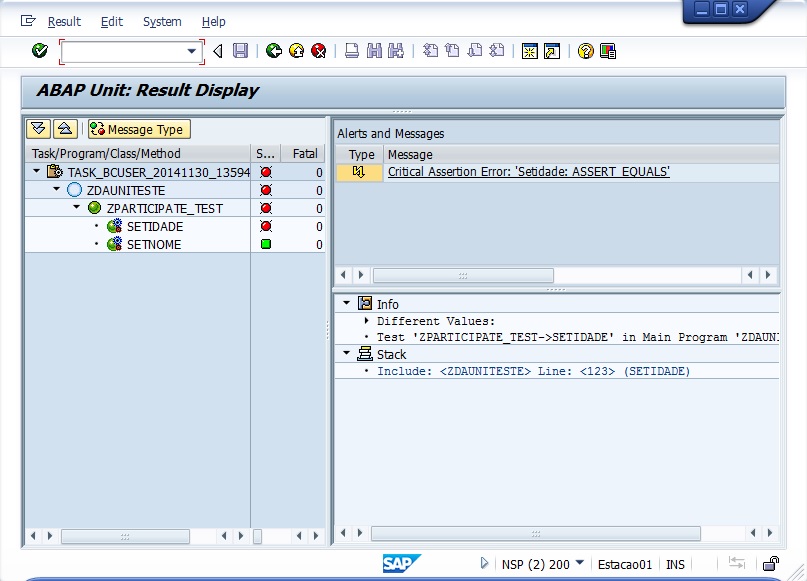
Task: Click the Print icon in toolbar
Action: [352, 51]
